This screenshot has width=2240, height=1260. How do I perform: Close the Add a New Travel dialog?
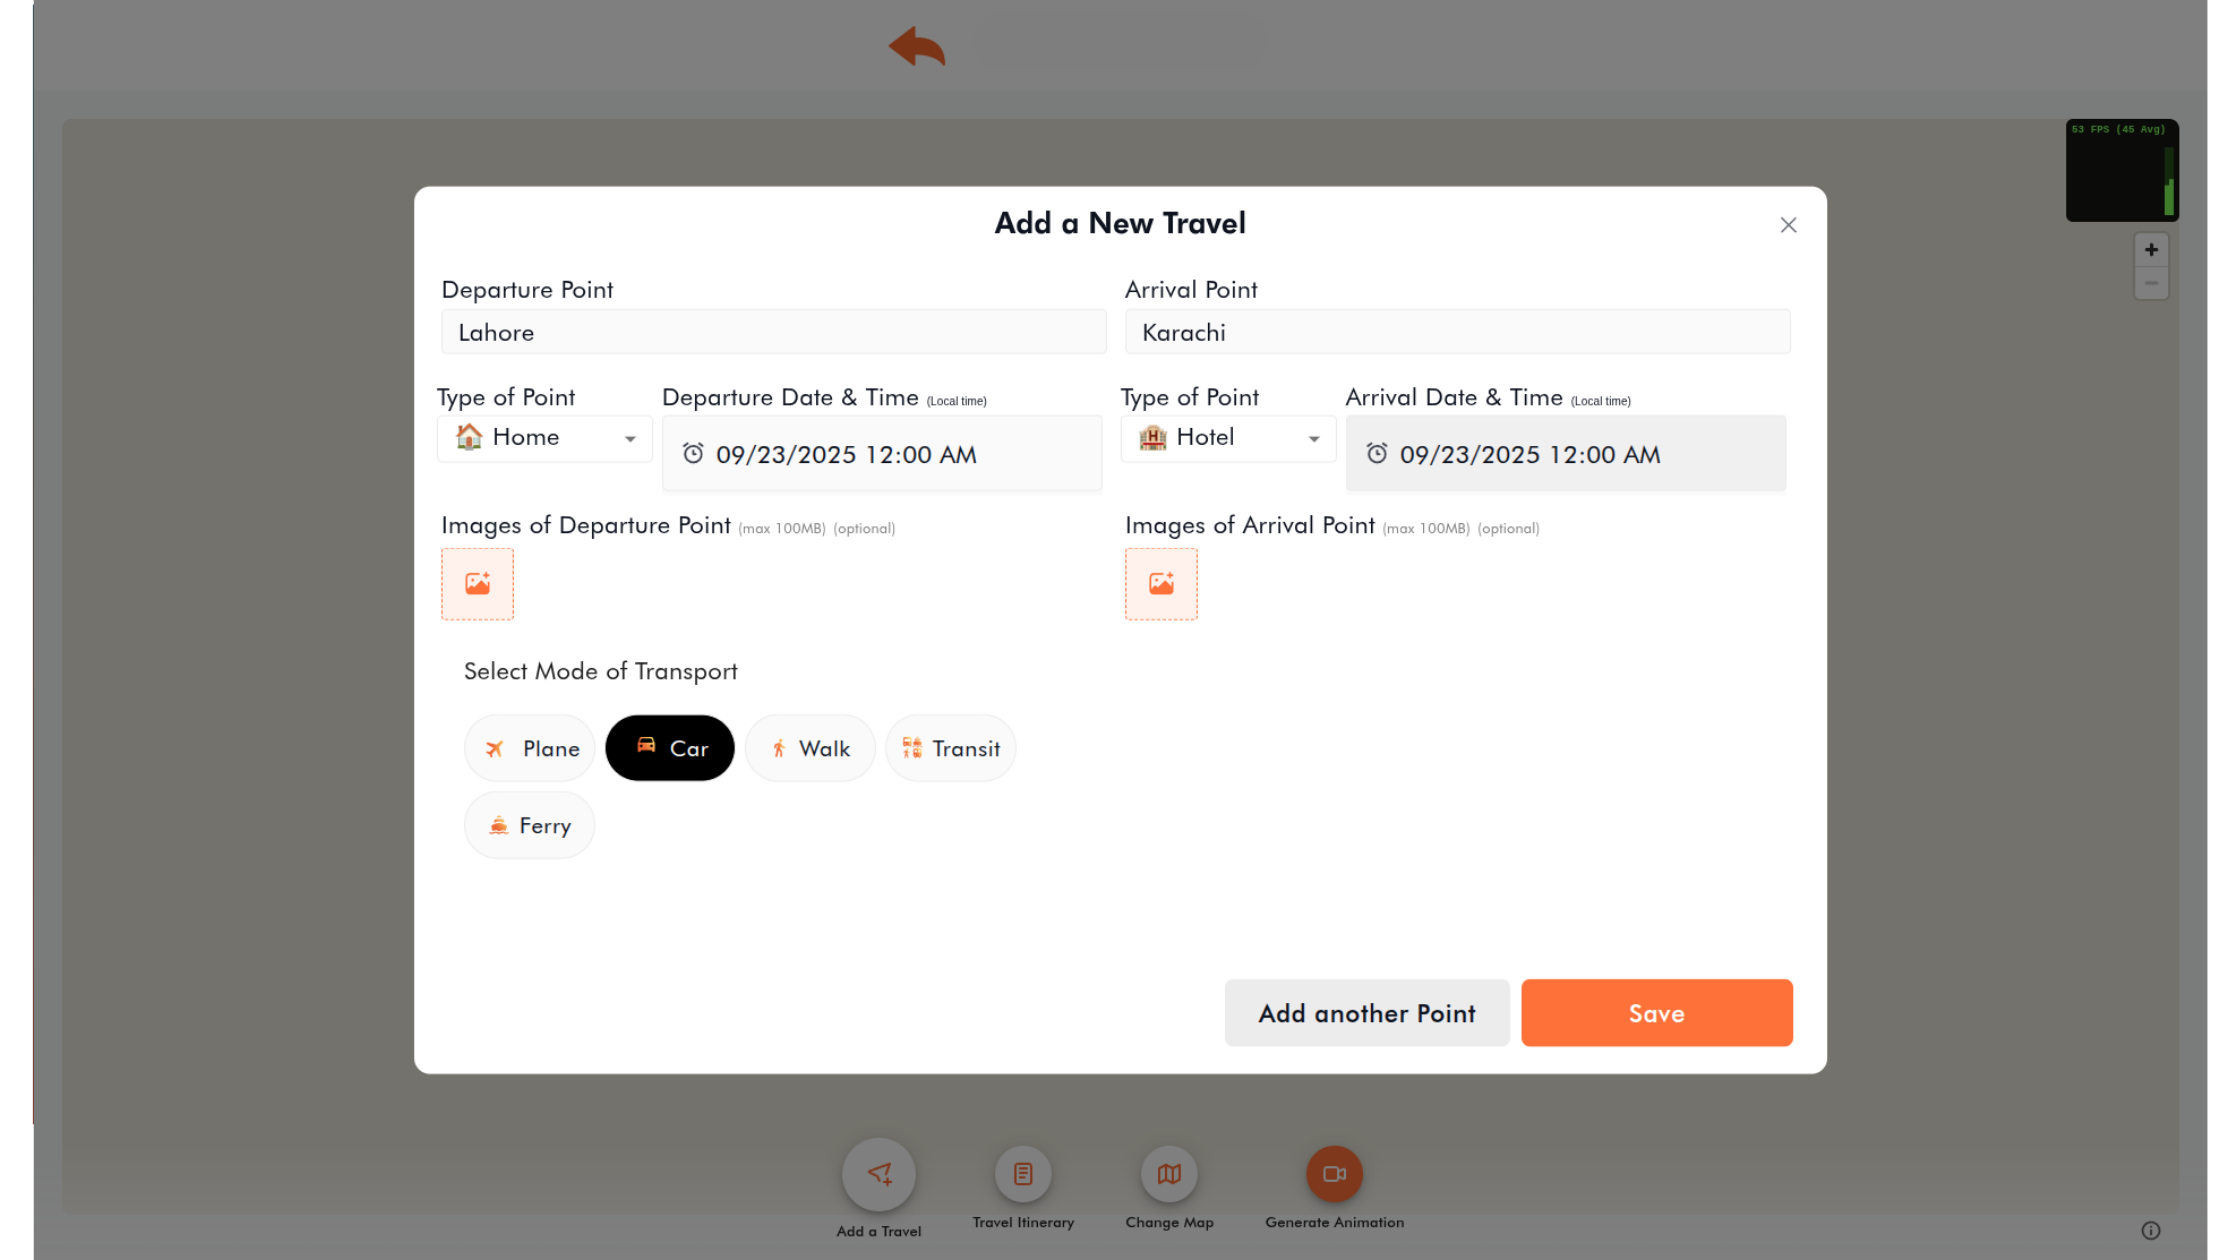click(1789, 225)
